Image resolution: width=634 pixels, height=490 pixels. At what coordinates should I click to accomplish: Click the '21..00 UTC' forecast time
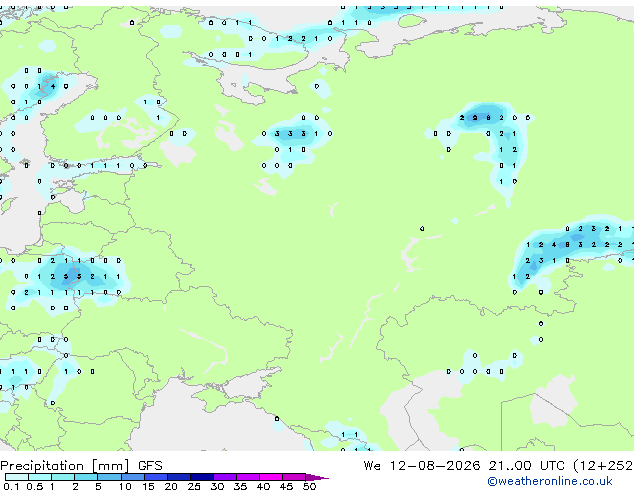(526, 466)
